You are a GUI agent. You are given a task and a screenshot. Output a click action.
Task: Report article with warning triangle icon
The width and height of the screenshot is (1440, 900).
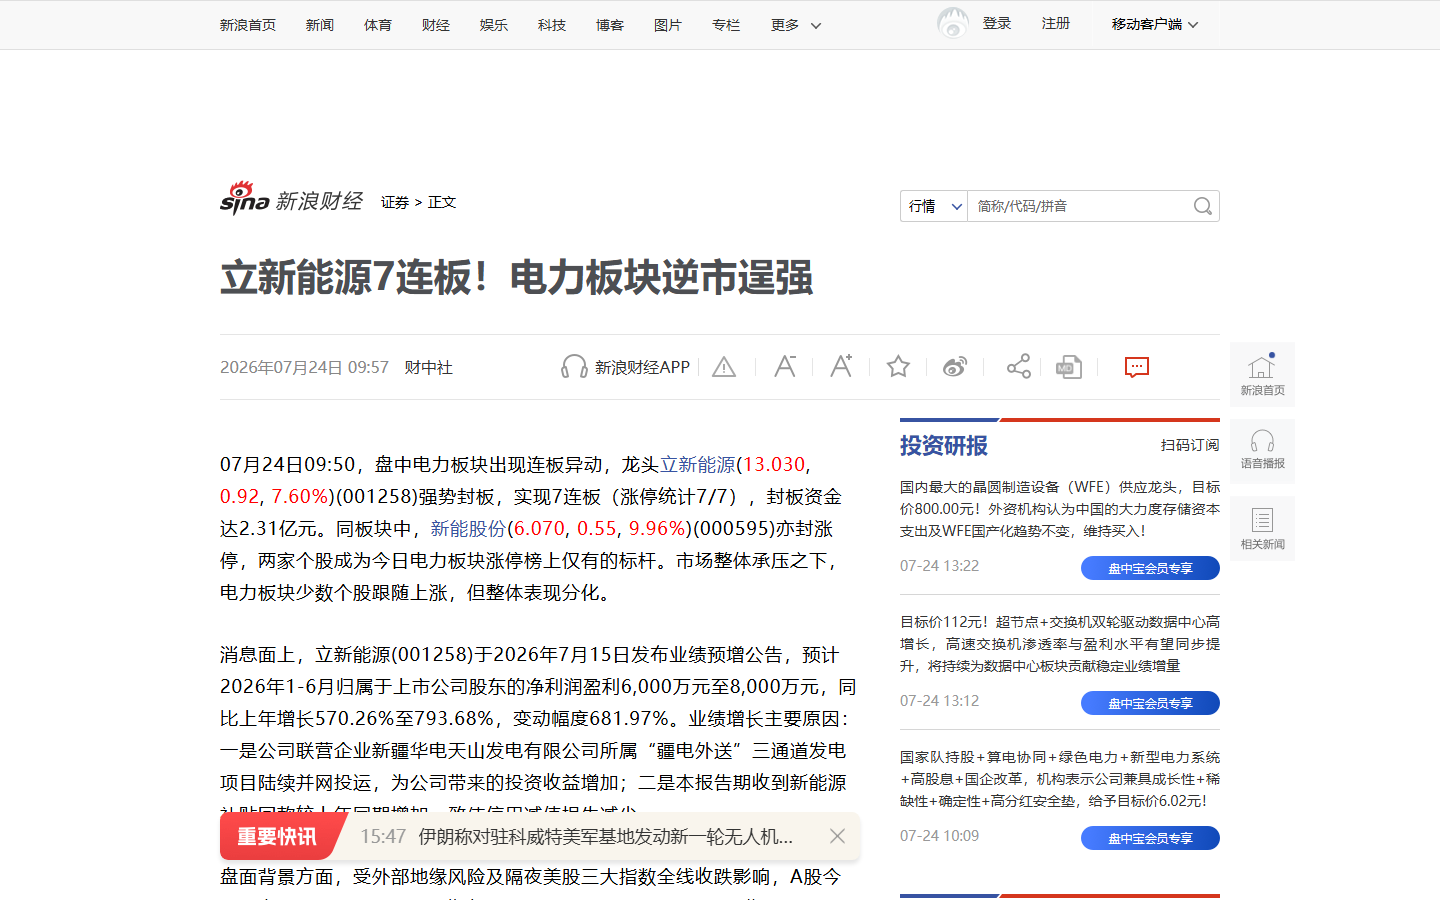click(724, 367)
